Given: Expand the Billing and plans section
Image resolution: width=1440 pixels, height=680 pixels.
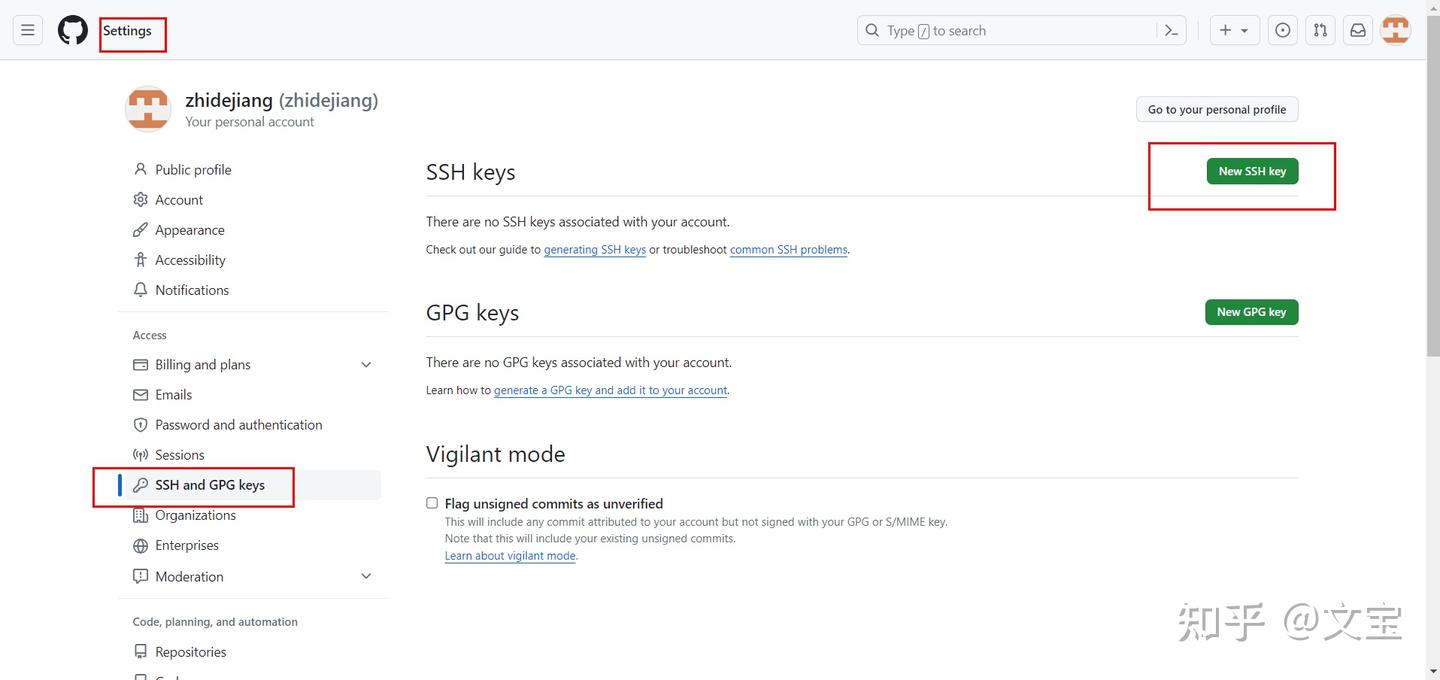Looking at the screenshot, I should click(x=366, y=365).
